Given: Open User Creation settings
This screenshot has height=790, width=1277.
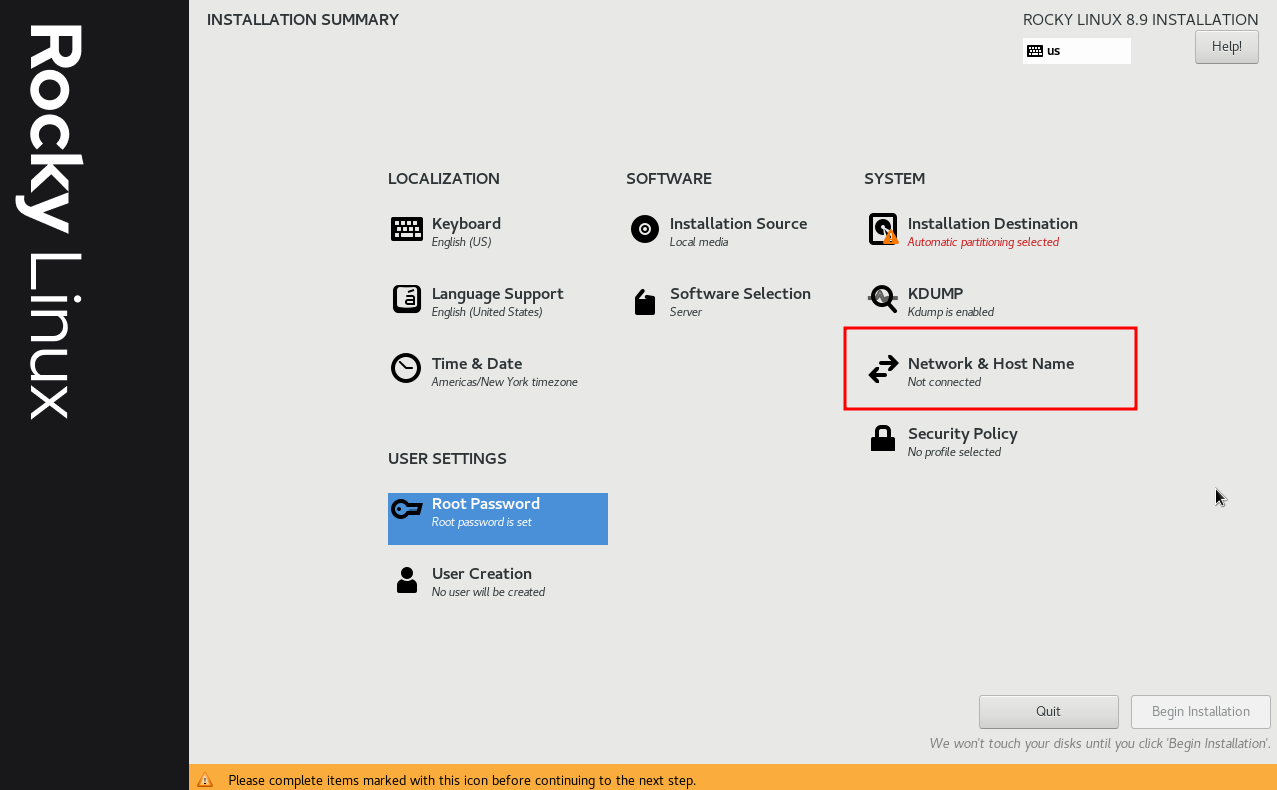Looking at the screenshot, I should point(482,574).
